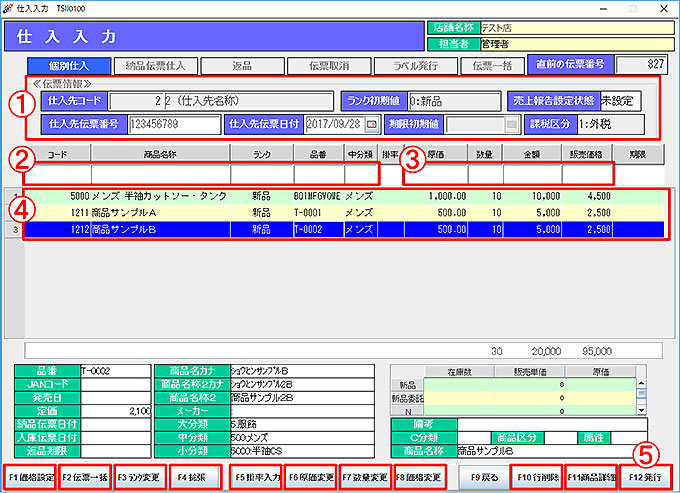Viewport: 680px width, 493px height.
Task: Switch to 納品伝票仕入 tab
Action: pos(154,66)
